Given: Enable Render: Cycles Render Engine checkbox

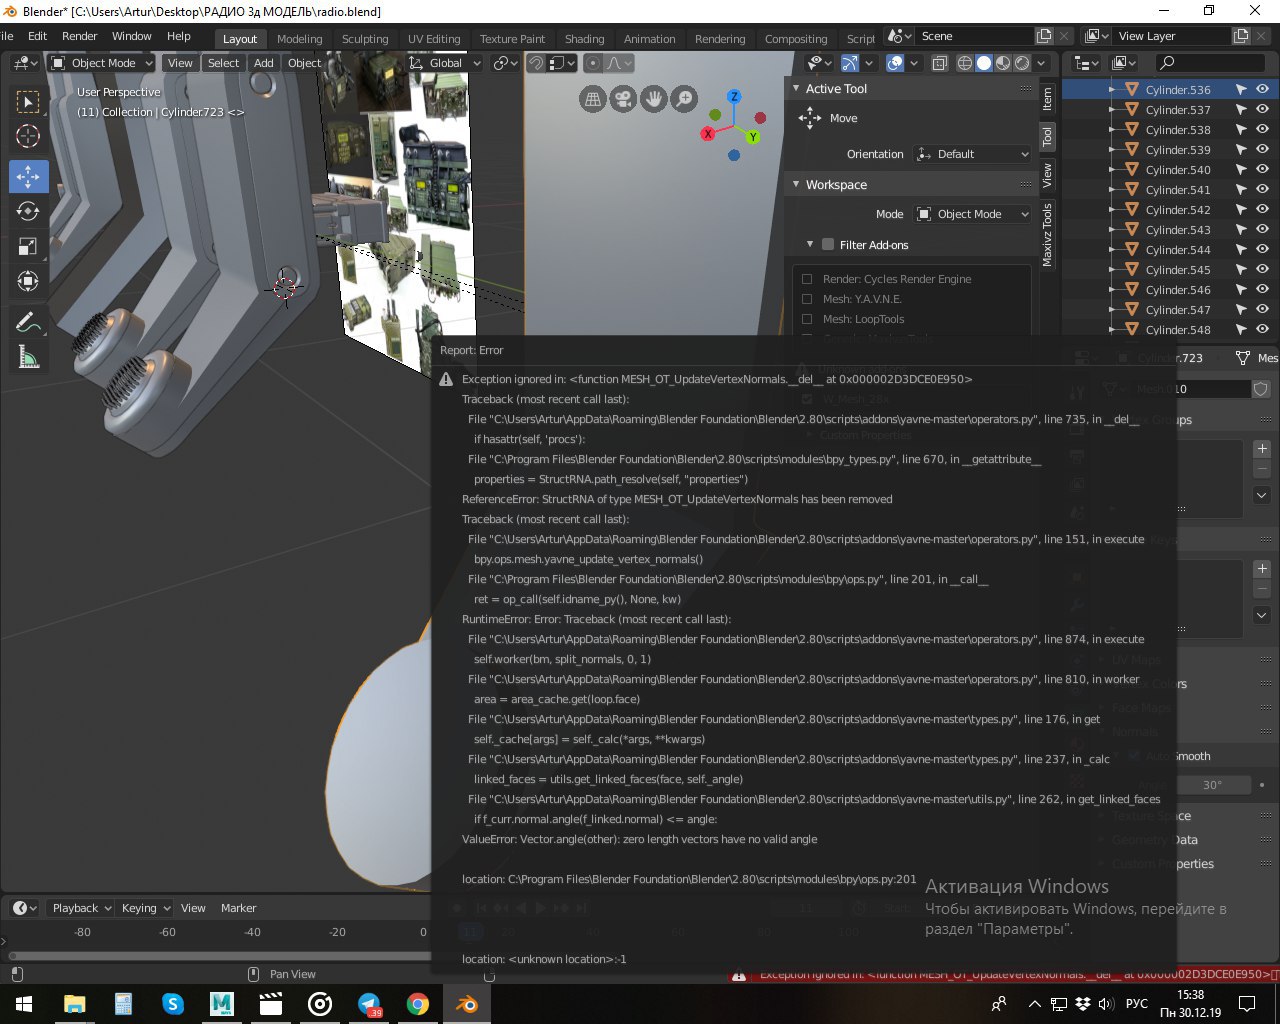Looking at the screenshot, I should point(807,279).
